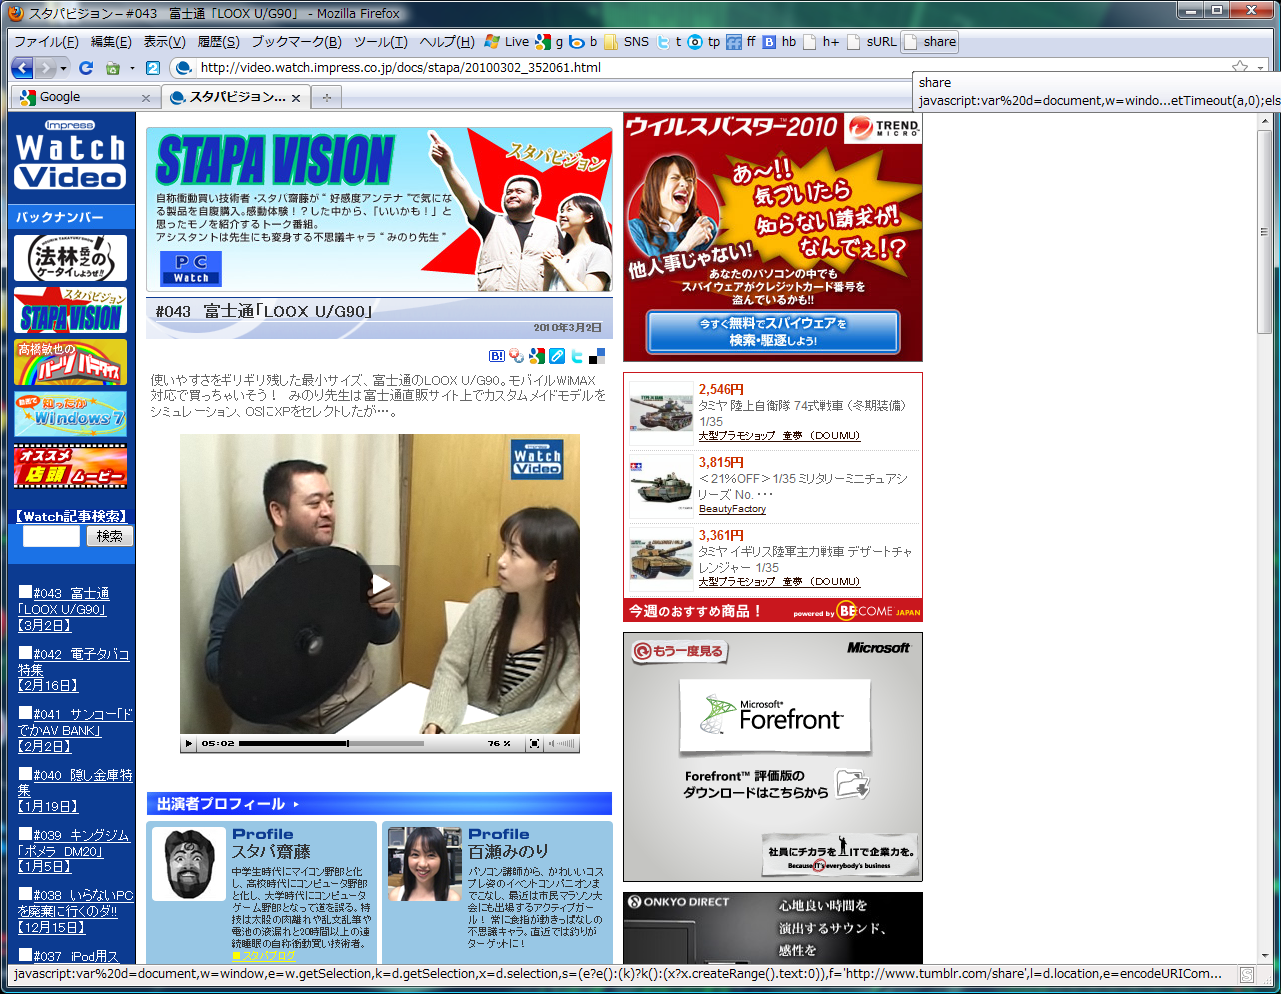
Task: Close the Google tab
Action: [x=146, y=98]
